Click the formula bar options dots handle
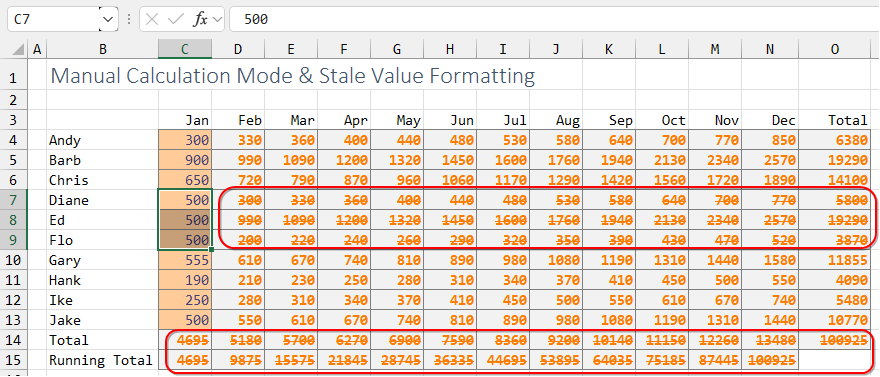 [129, 20]
